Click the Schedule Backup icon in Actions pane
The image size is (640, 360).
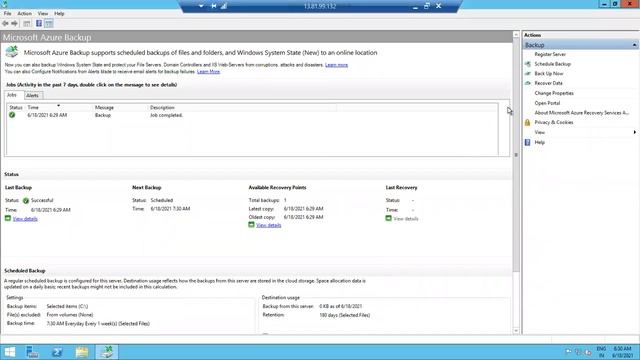[527, 64]
